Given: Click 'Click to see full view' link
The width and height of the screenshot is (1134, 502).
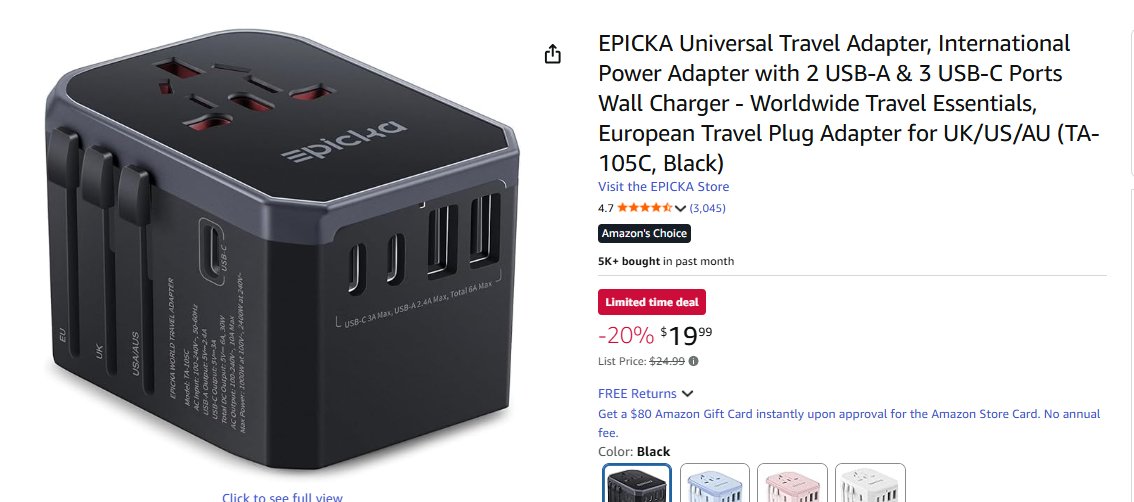Looking at the screenshot, I should click(x=282, y=497).
